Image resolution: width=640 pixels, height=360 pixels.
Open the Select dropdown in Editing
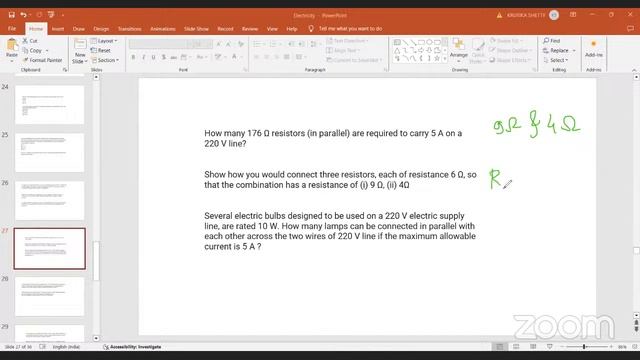[556, 60]
